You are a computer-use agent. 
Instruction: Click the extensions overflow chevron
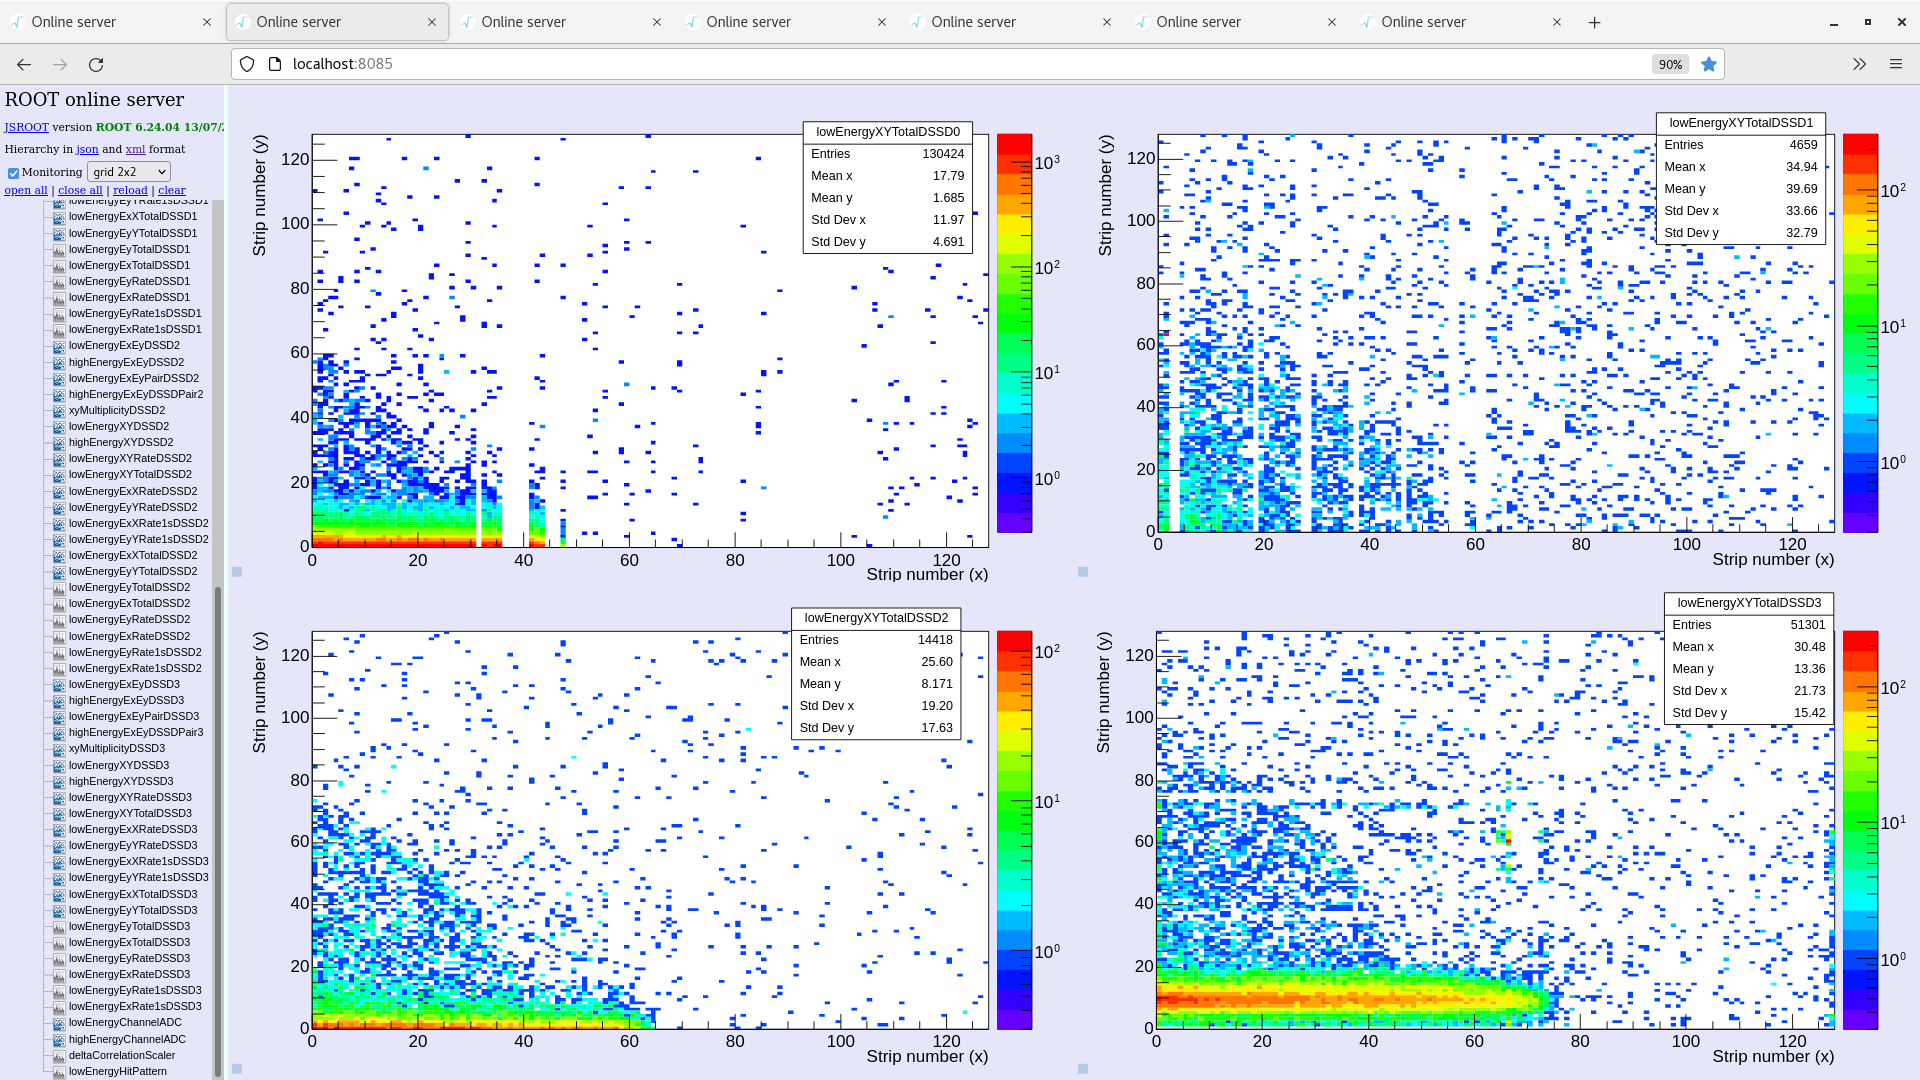click(x=1859, y=64)
